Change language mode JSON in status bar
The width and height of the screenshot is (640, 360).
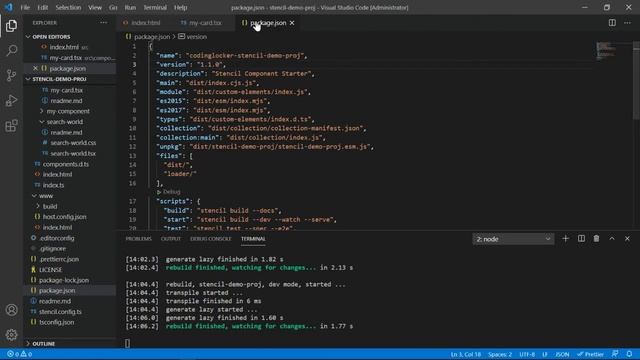tap(562, 354)
